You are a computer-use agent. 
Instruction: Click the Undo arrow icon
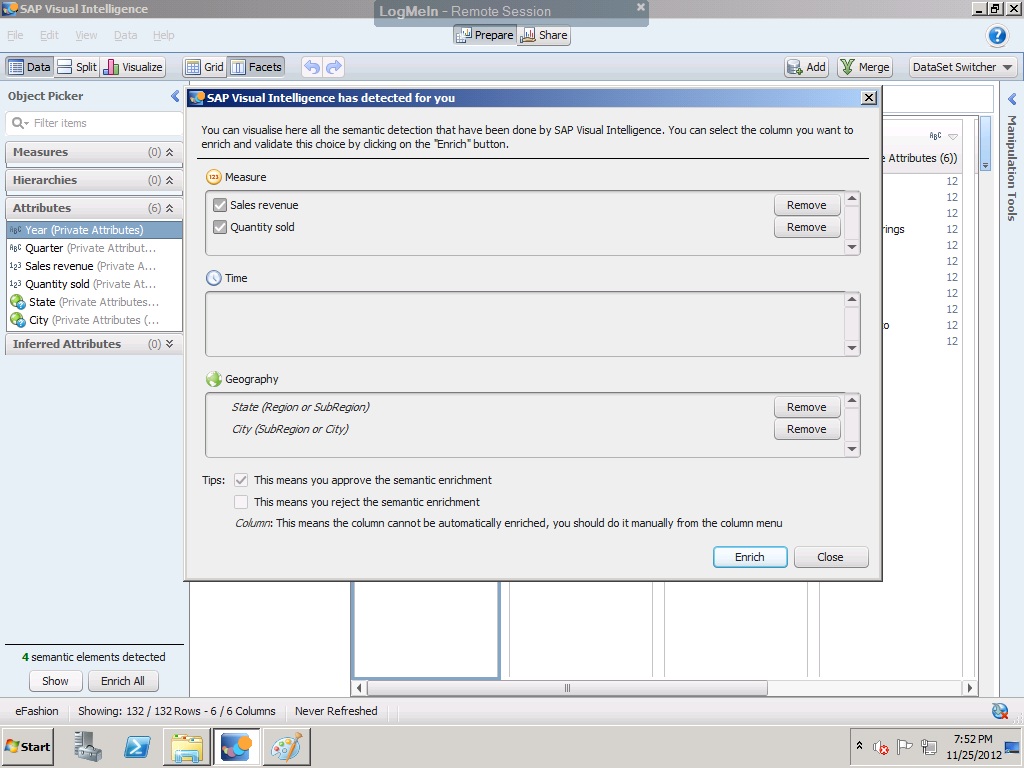[312, 67]
